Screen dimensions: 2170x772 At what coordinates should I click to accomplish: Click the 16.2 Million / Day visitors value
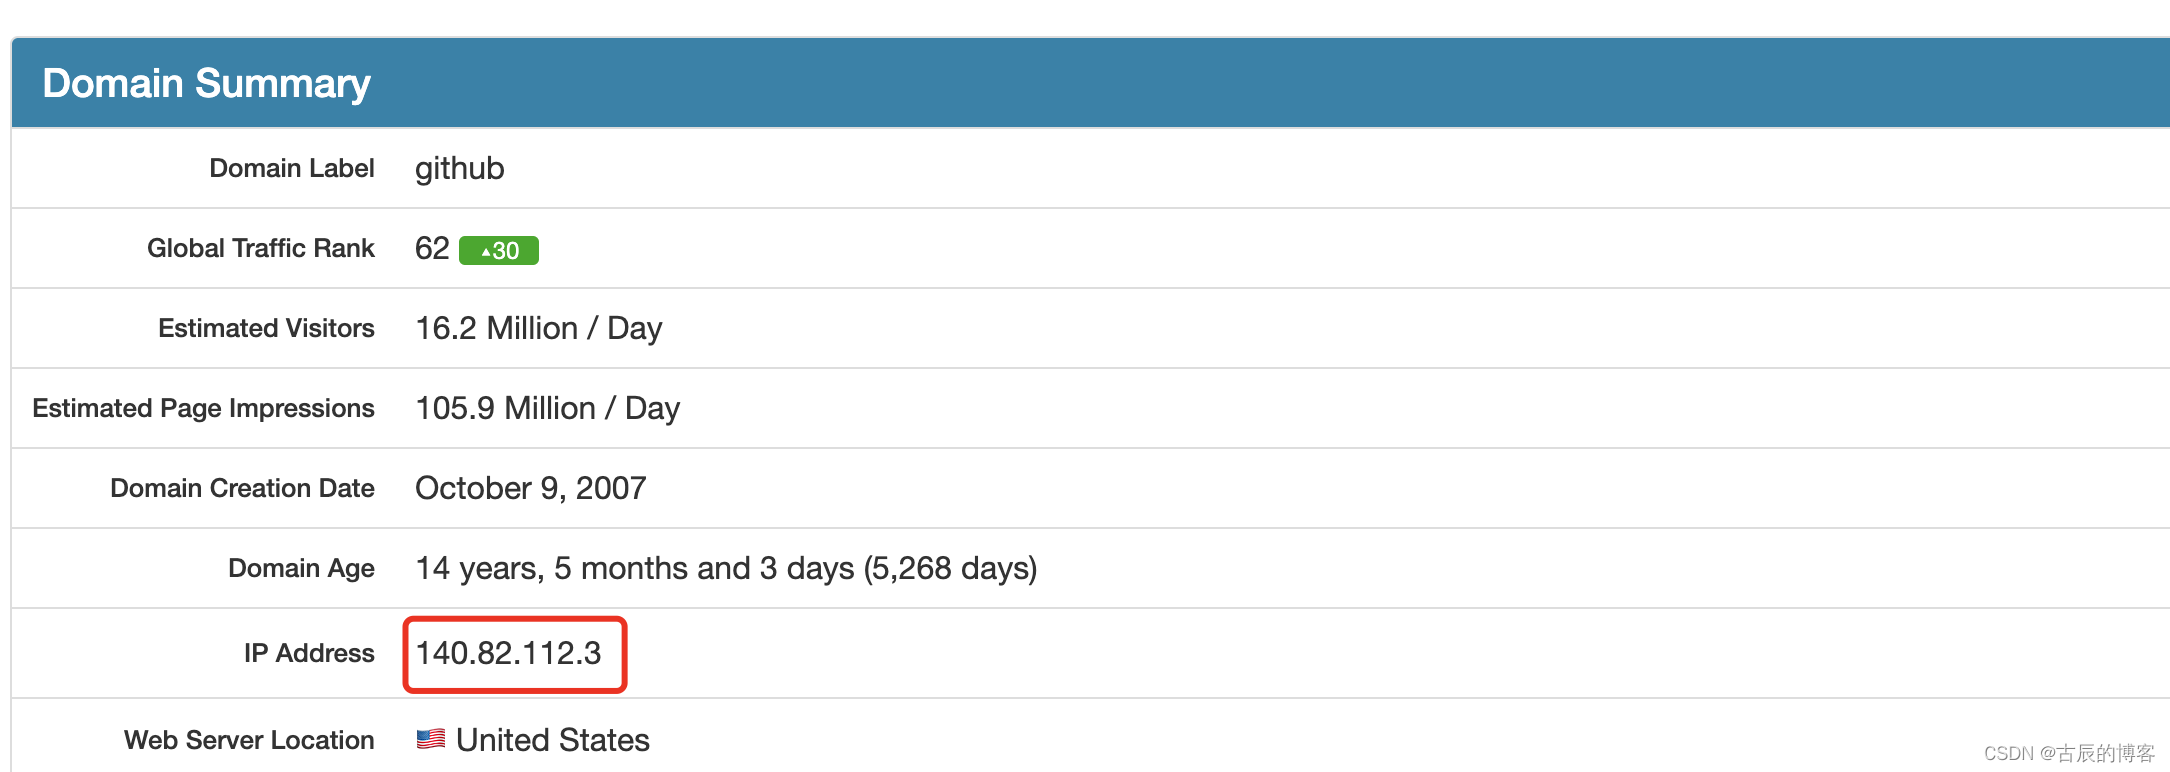pos(539,328)
